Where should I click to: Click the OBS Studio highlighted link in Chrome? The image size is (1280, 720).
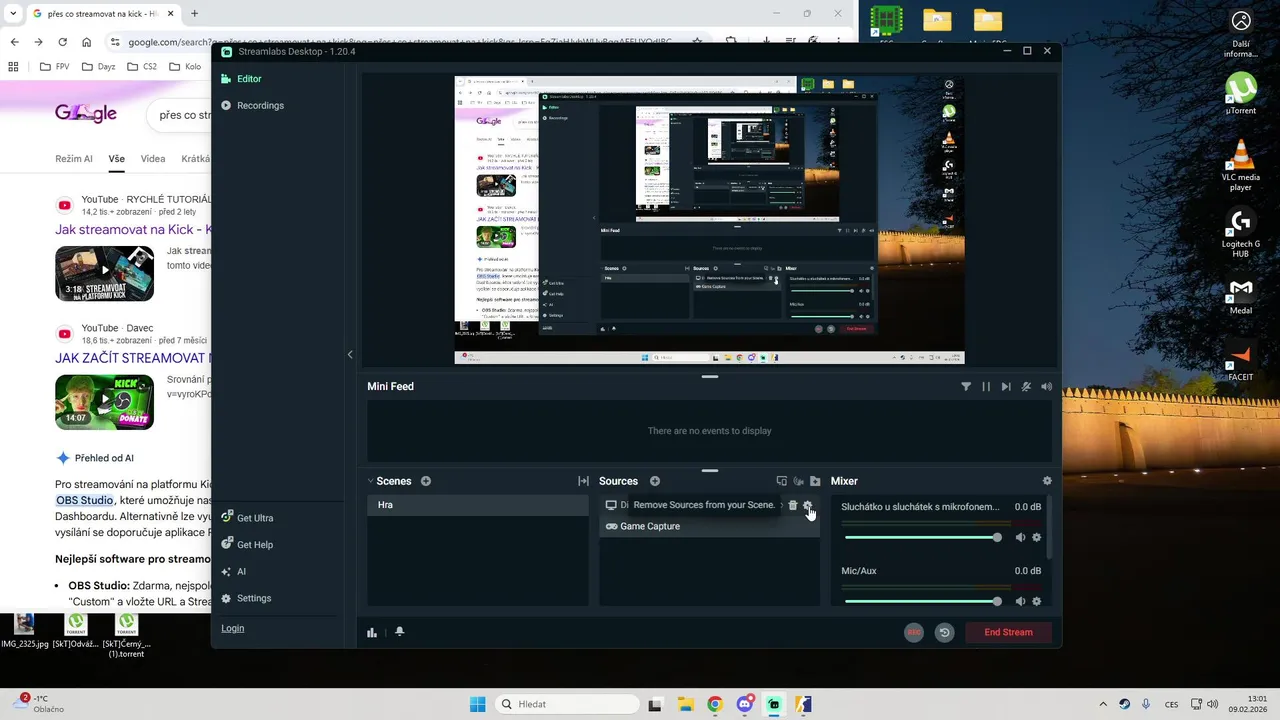[85, 500]
